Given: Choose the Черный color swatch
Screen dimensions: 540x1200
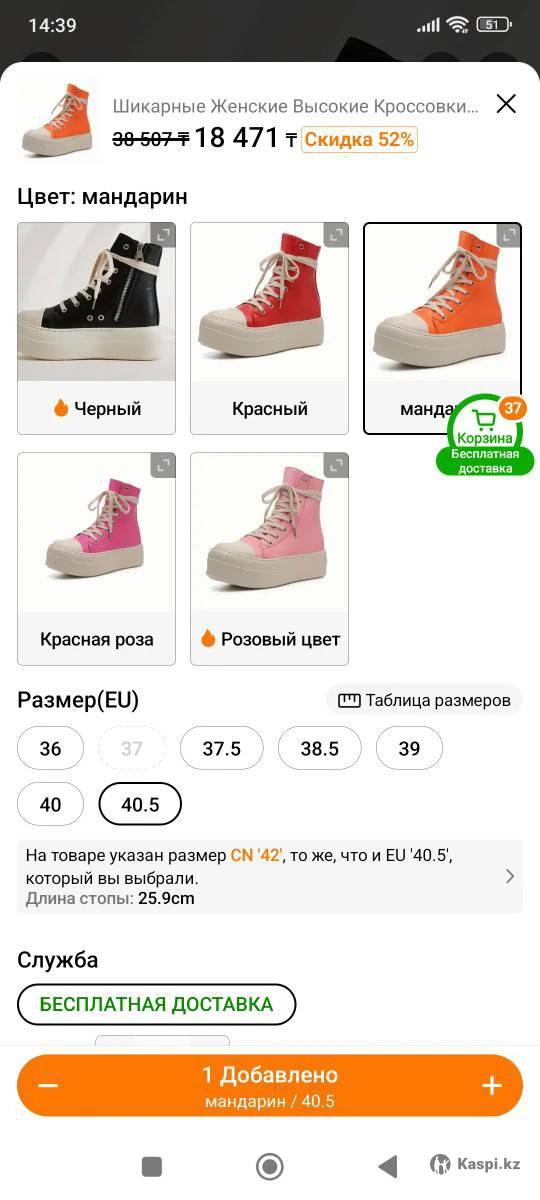Looking at the screenshot, I should (x=96, y=328).
